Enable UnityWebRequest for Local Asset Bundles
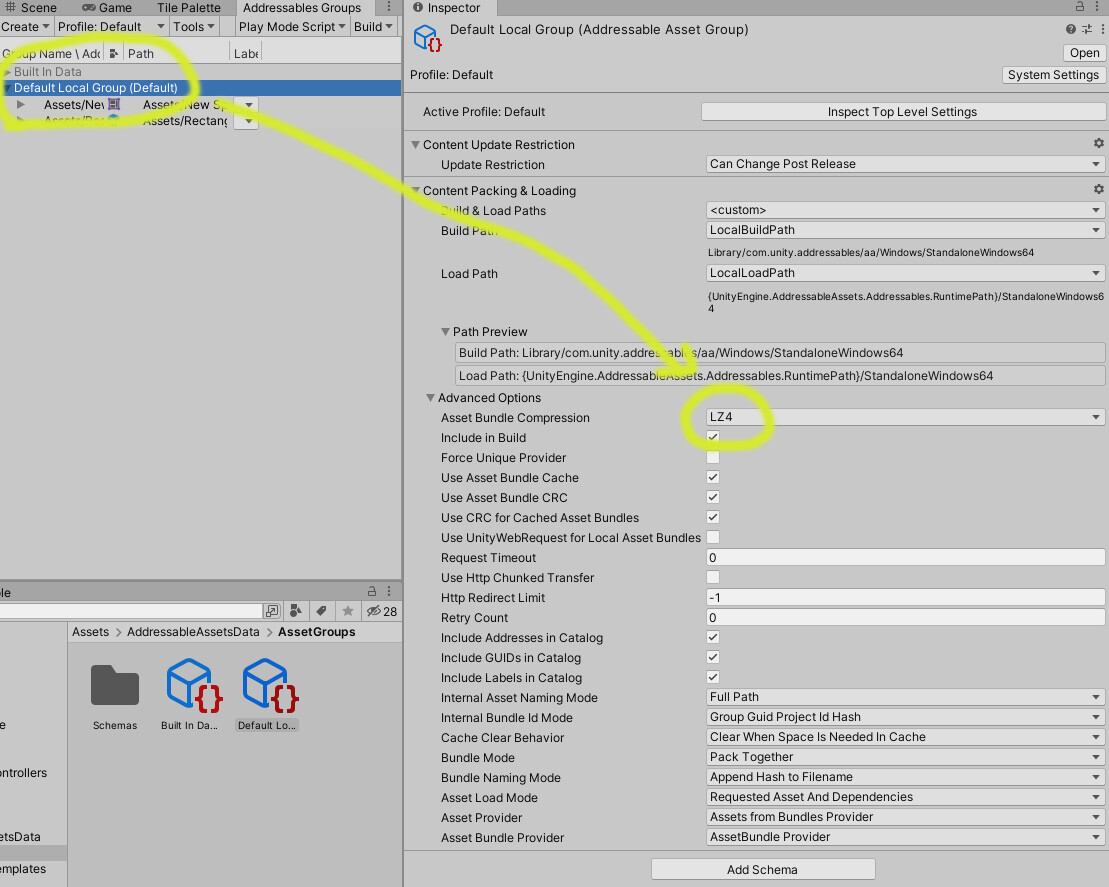The height and width of the screenshot is (887, 1109). tap(713, 537)
